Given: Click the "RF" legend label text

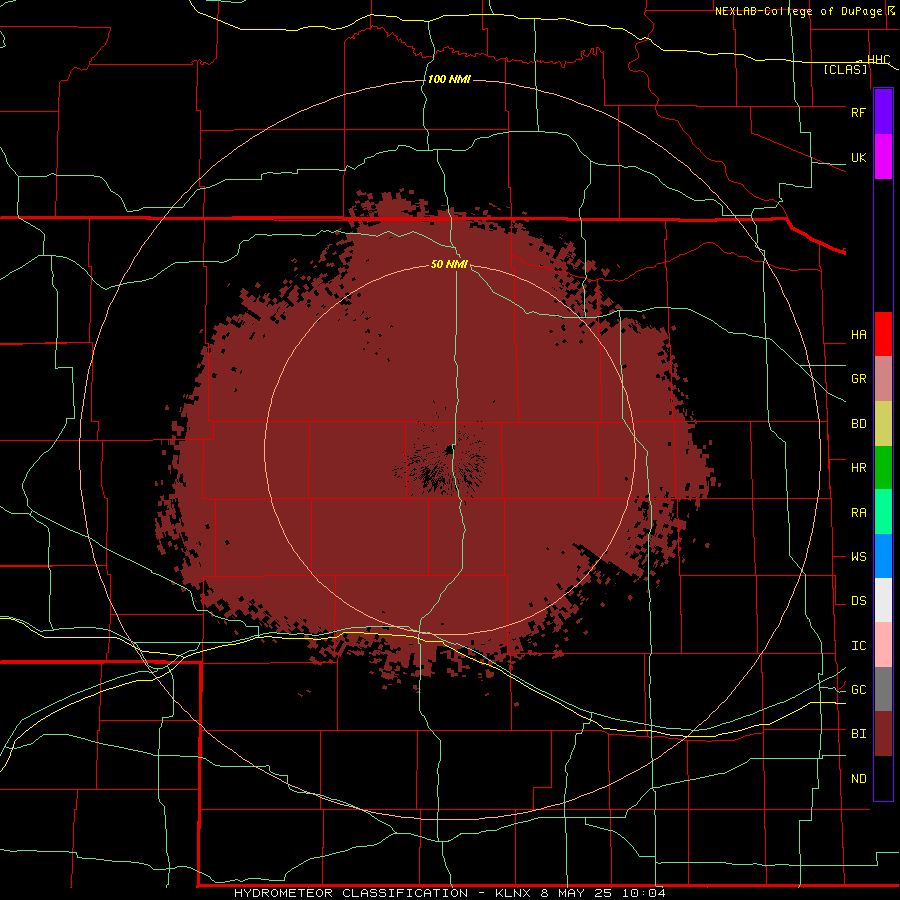Looking at the screenshot, I should coord(858,112).
